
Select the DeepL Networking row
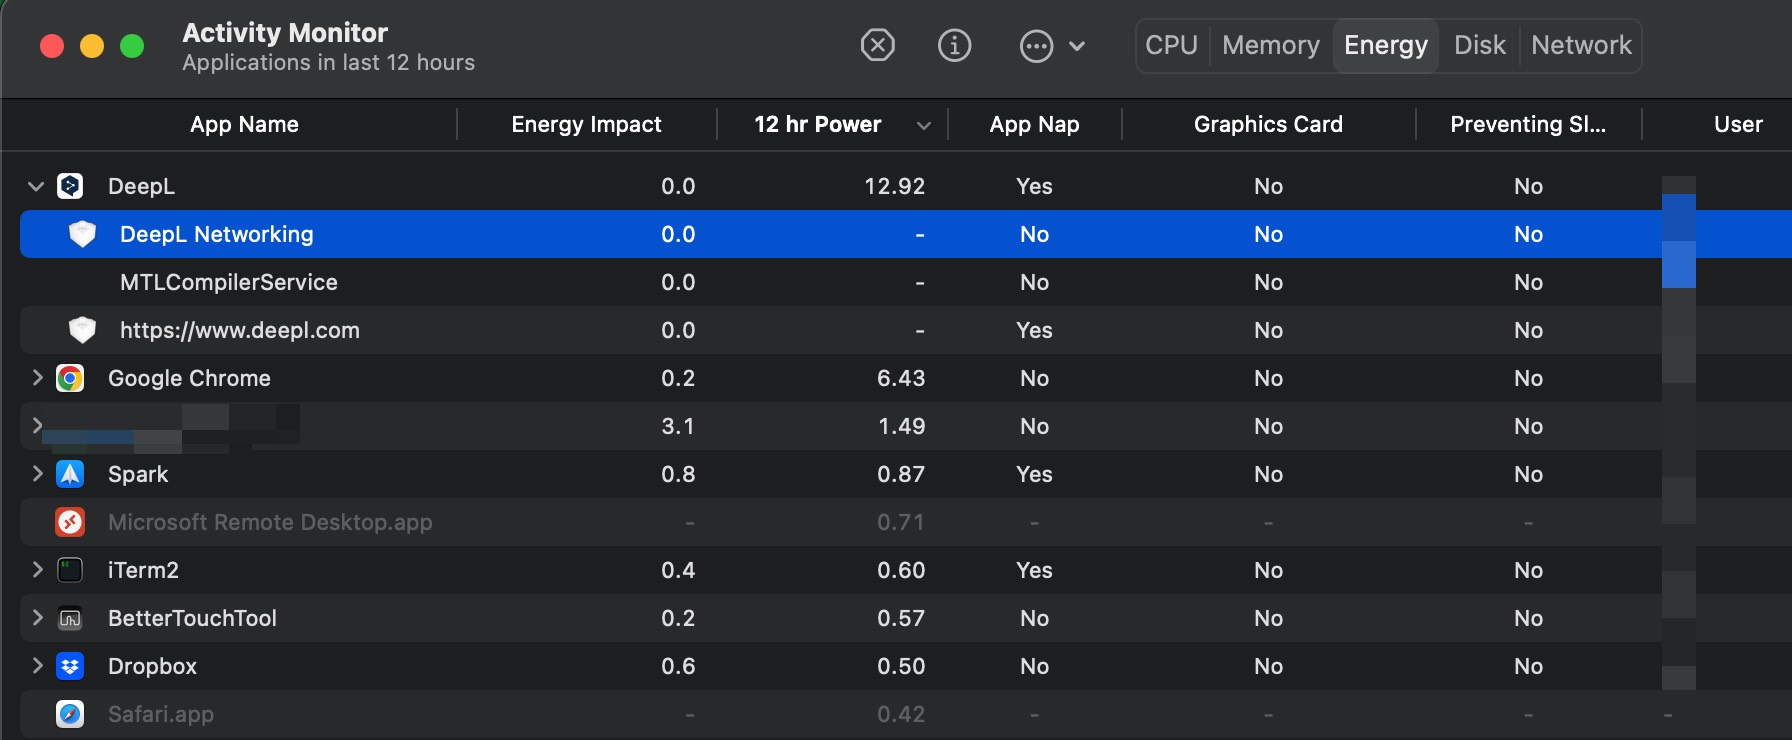[905, 234]
